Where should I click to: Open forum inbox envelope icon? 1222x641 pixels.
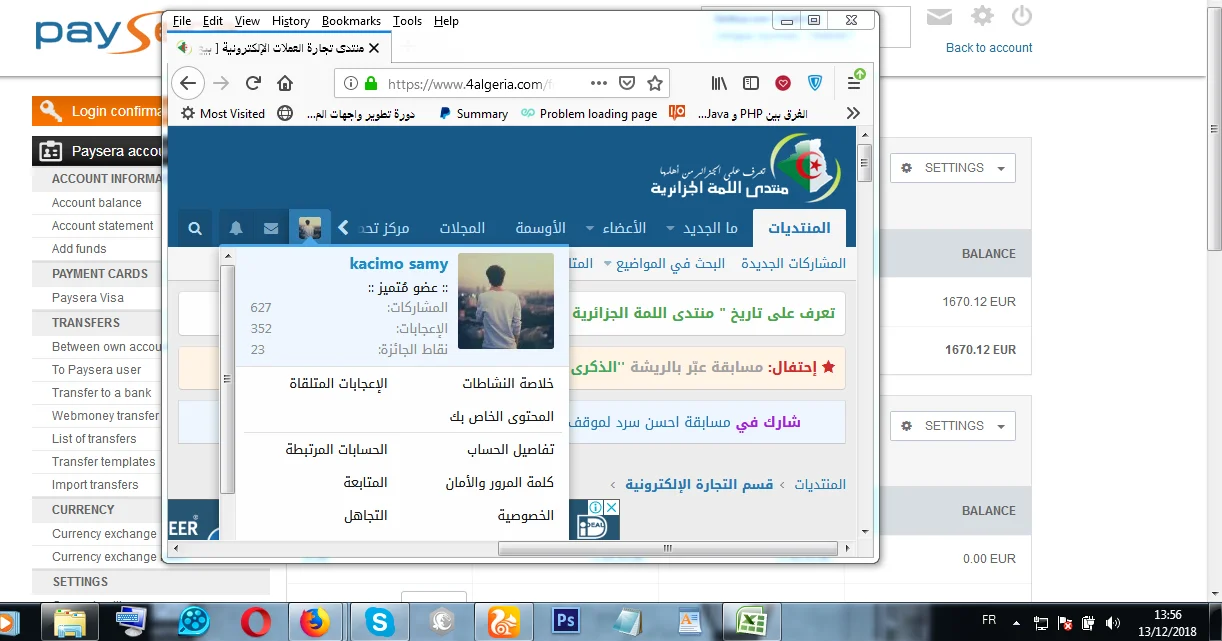[x=271, y=228]
